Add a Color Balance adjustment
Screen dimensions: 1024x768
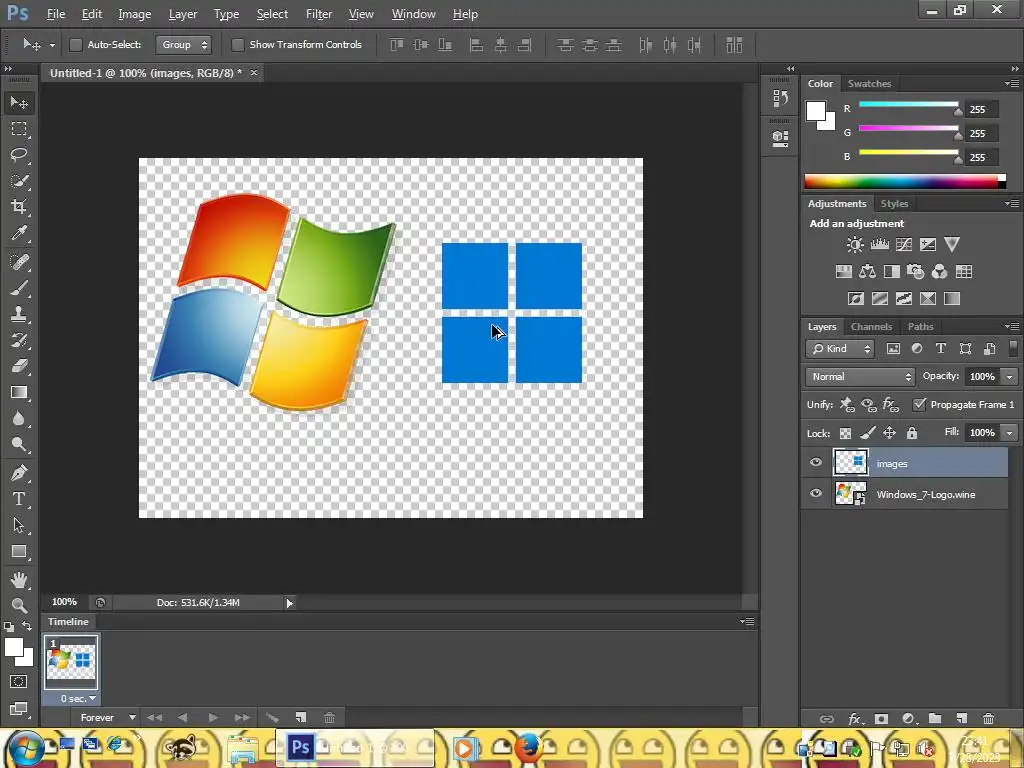[x=867, y=272]
